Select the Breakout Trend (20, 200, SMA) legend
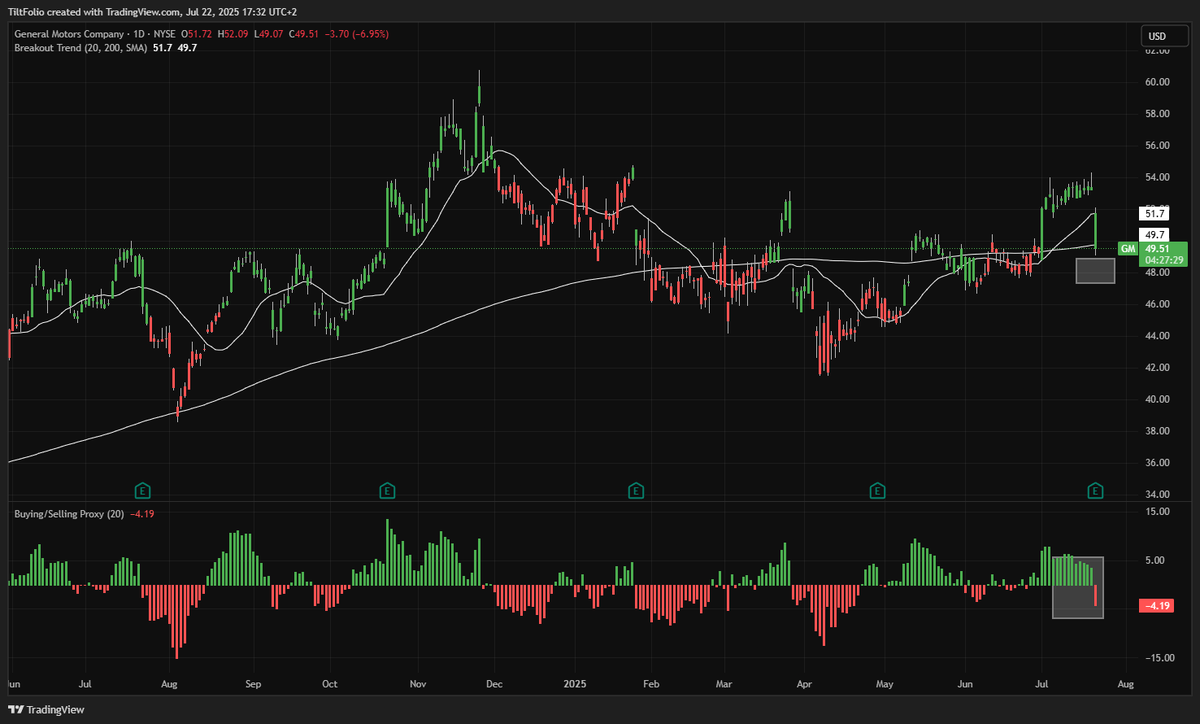This screenshot has height=724, width=1200. pos(79,47)
